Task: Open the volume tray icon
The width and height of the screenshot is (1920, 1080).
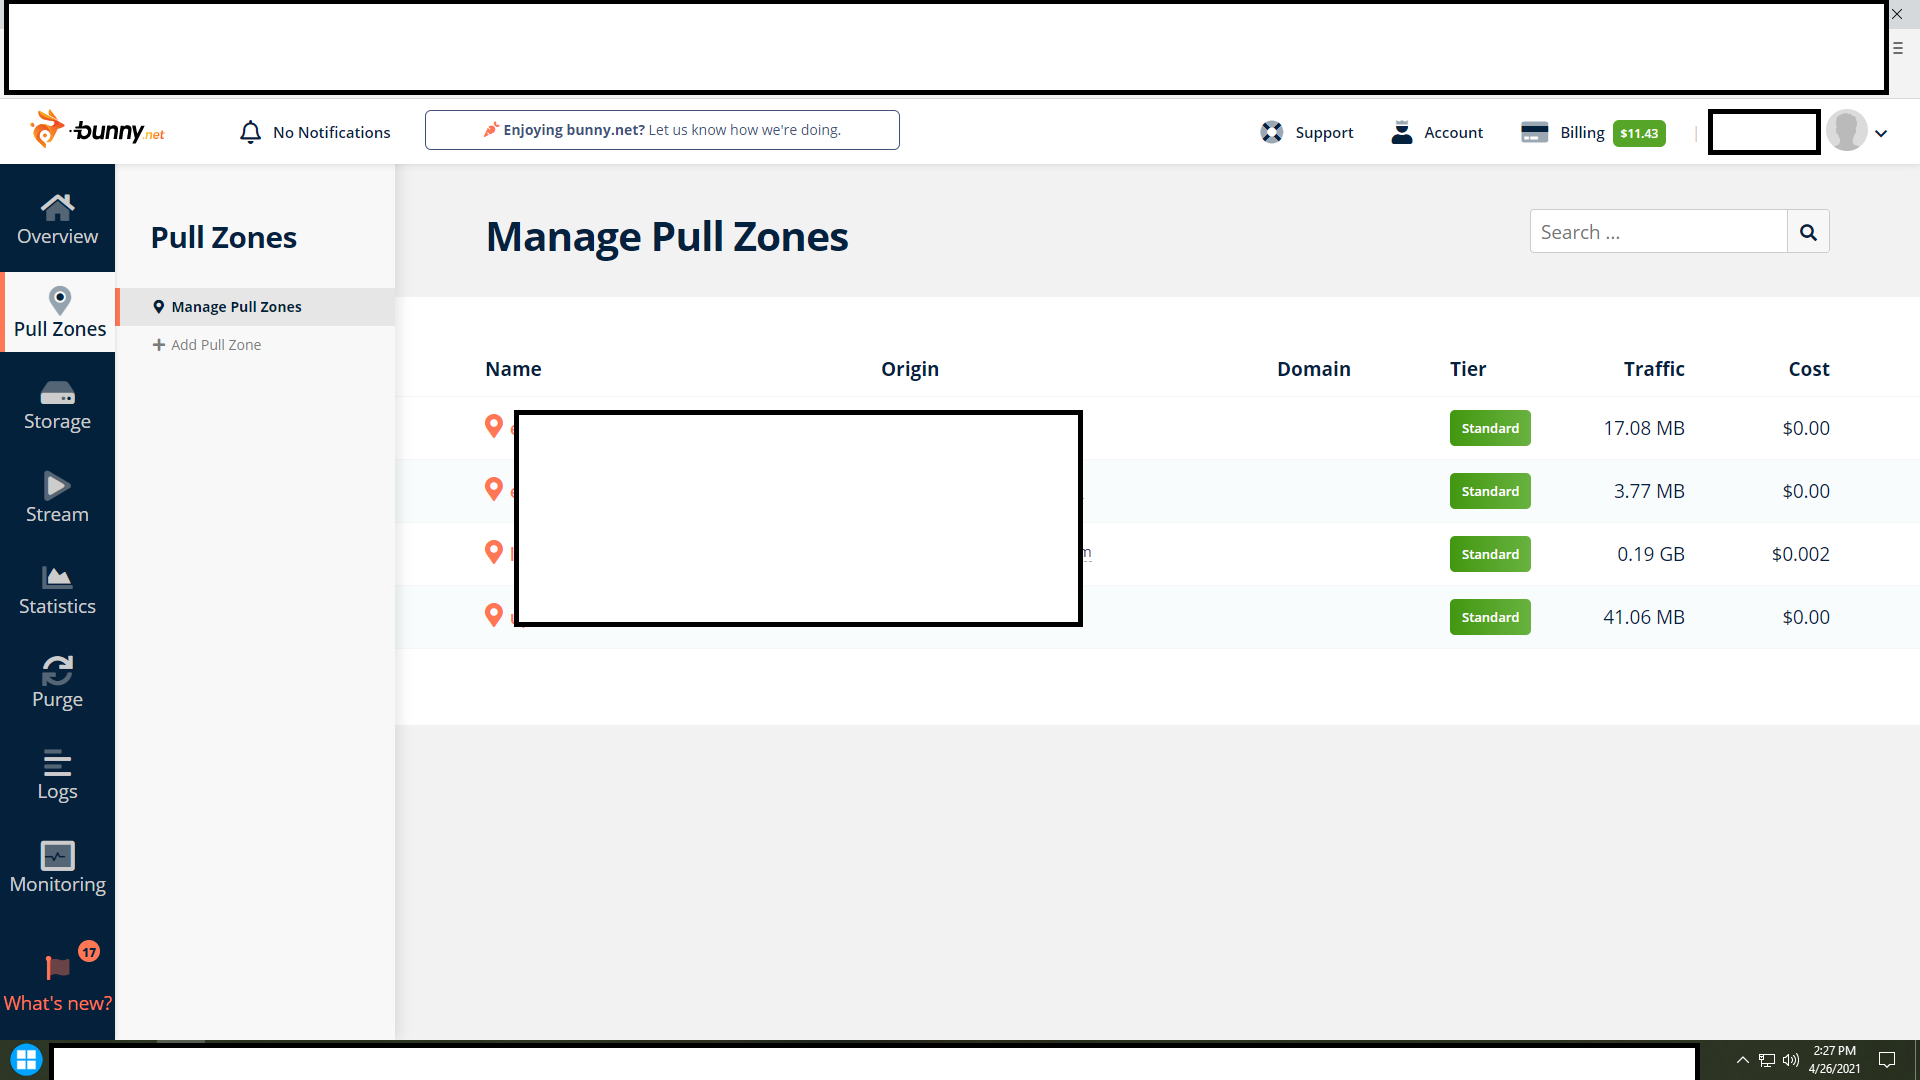Action: (x=1791, y=1060)
